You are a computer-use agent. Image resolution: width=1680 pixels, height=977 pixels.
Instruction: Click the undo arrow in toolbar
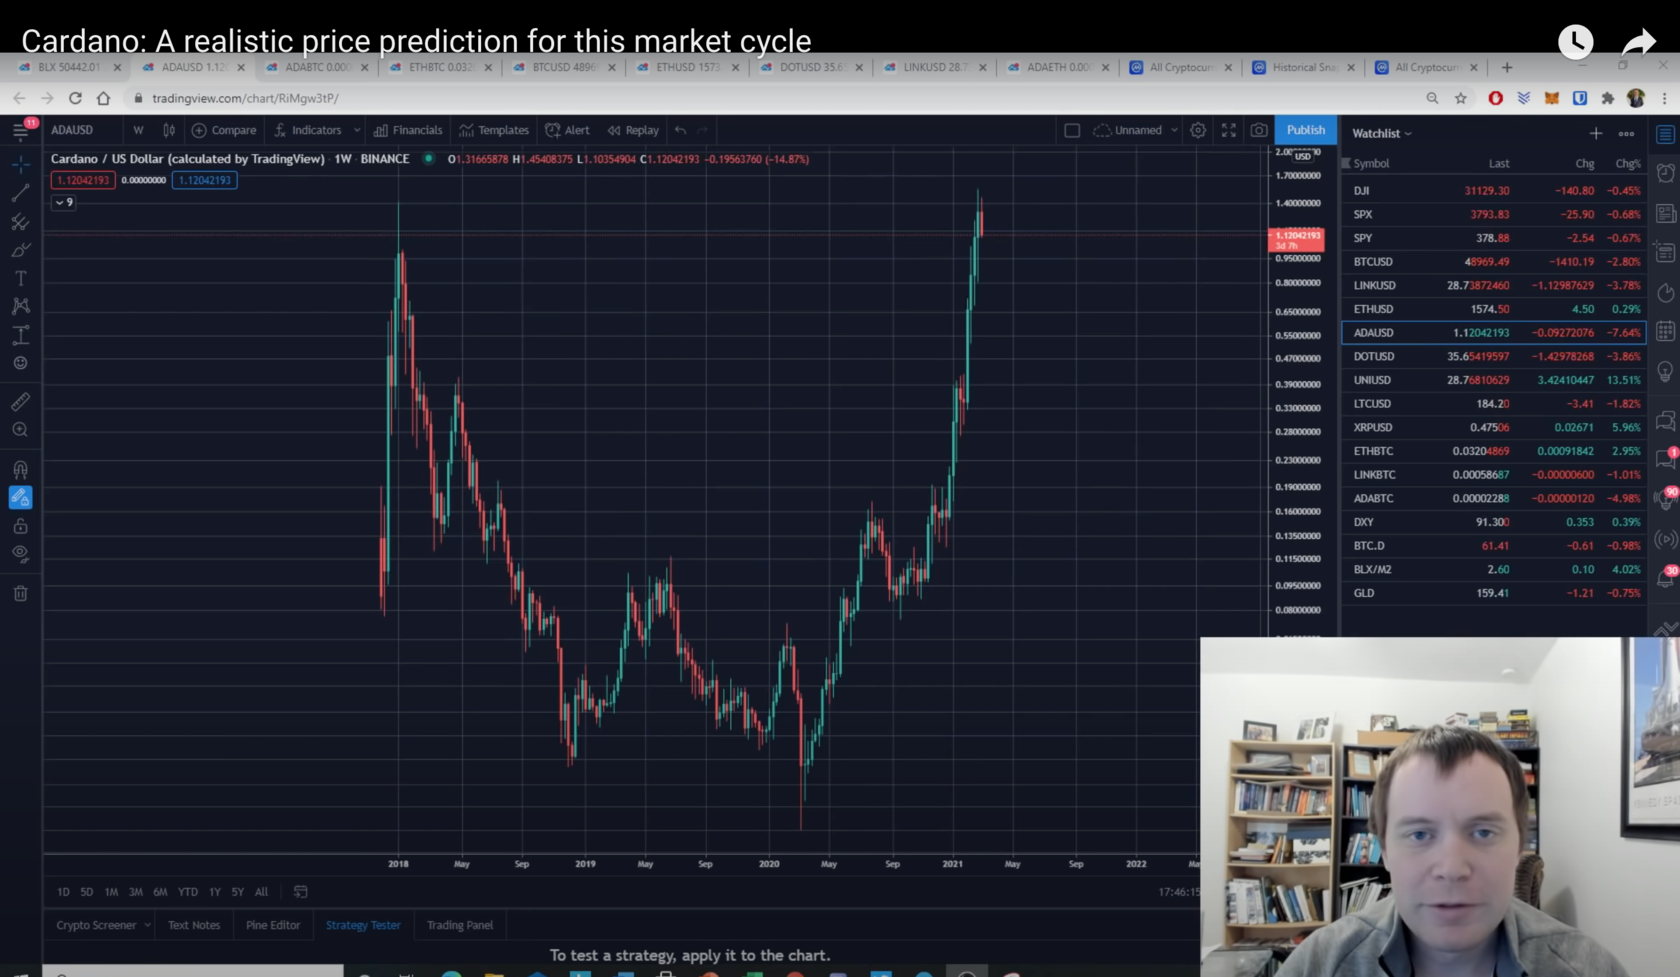680,130
